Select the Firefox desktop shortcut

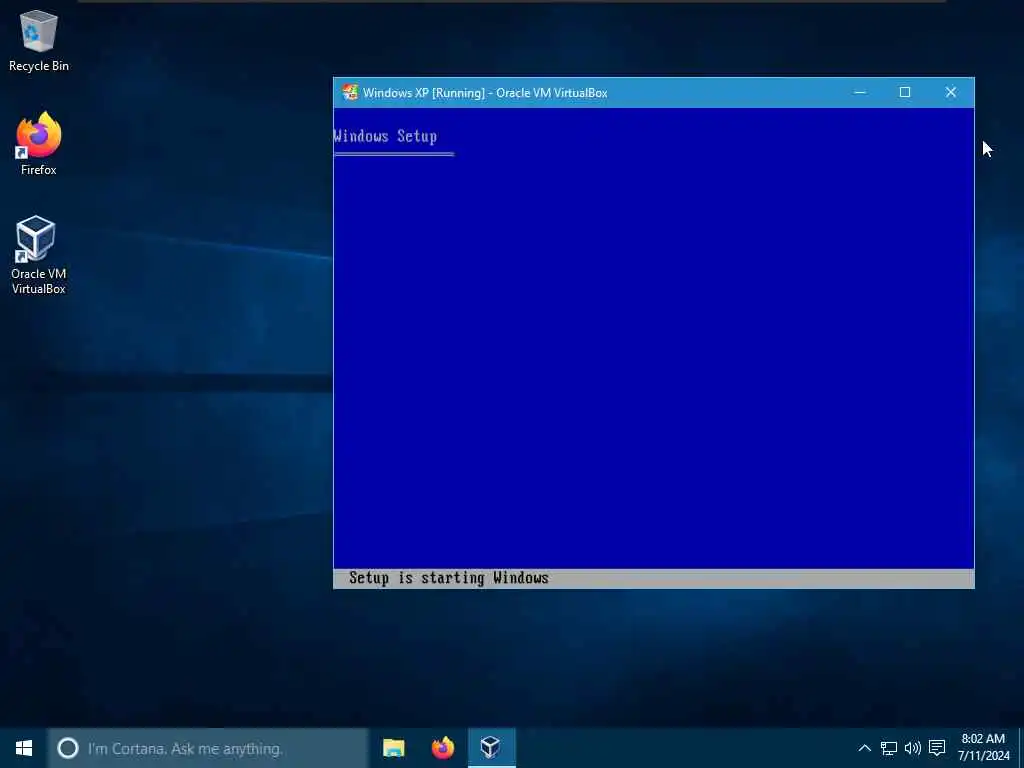pos(39,144)
